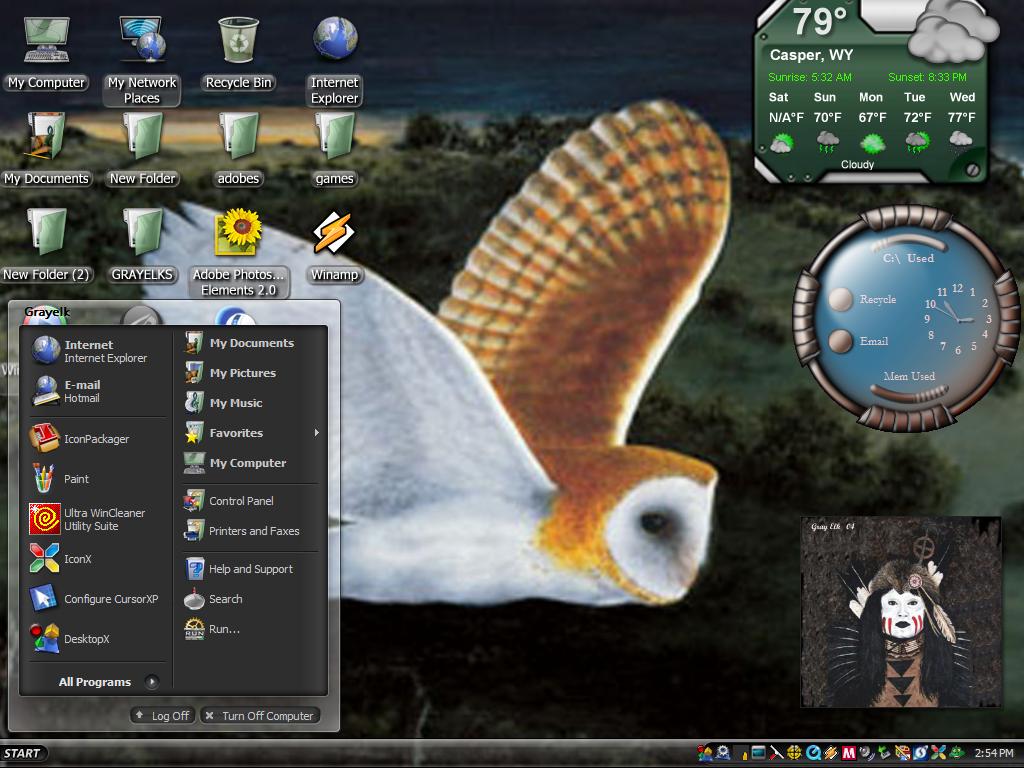The image size is (1024, 768).
Task: Toggle the Email button on gauge widget
Action: 840,341
